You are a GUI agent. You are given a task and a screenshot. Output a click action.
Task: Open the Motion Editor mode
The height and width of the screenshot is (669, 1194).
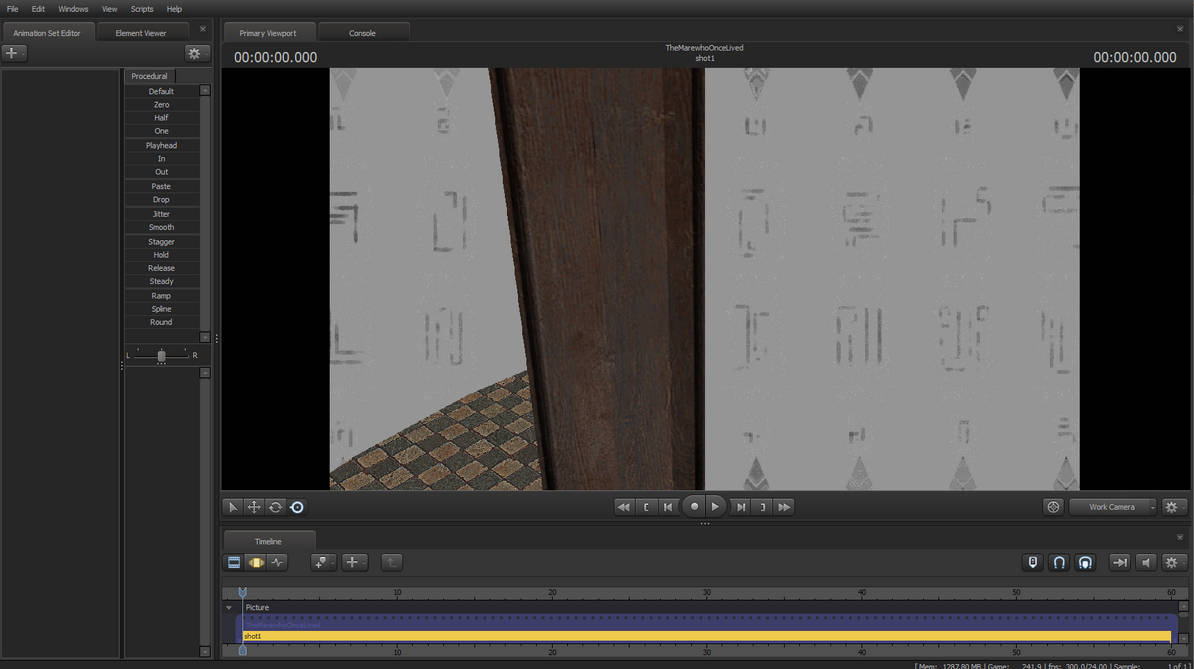256,563
